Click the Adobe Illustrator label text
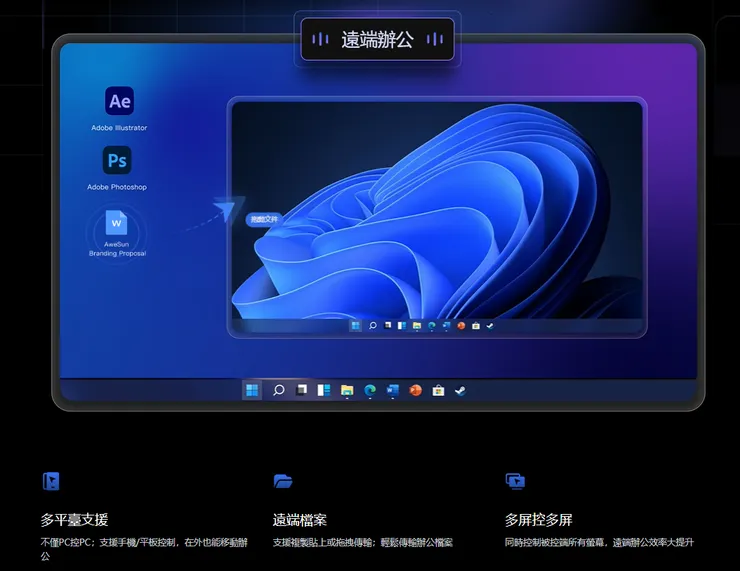The height and width of the screenshot is (571, 740). (x=119, y=127)
